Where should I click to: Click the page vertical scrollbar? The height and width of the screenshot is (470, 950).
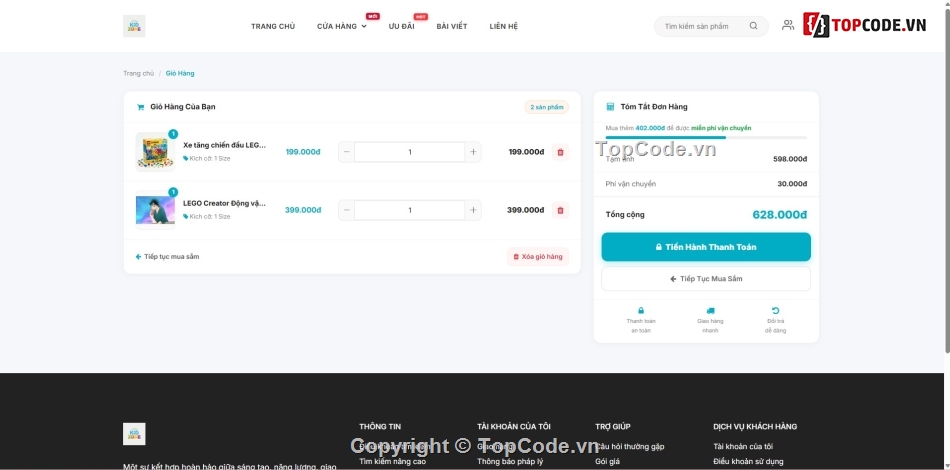pos(947,182)
